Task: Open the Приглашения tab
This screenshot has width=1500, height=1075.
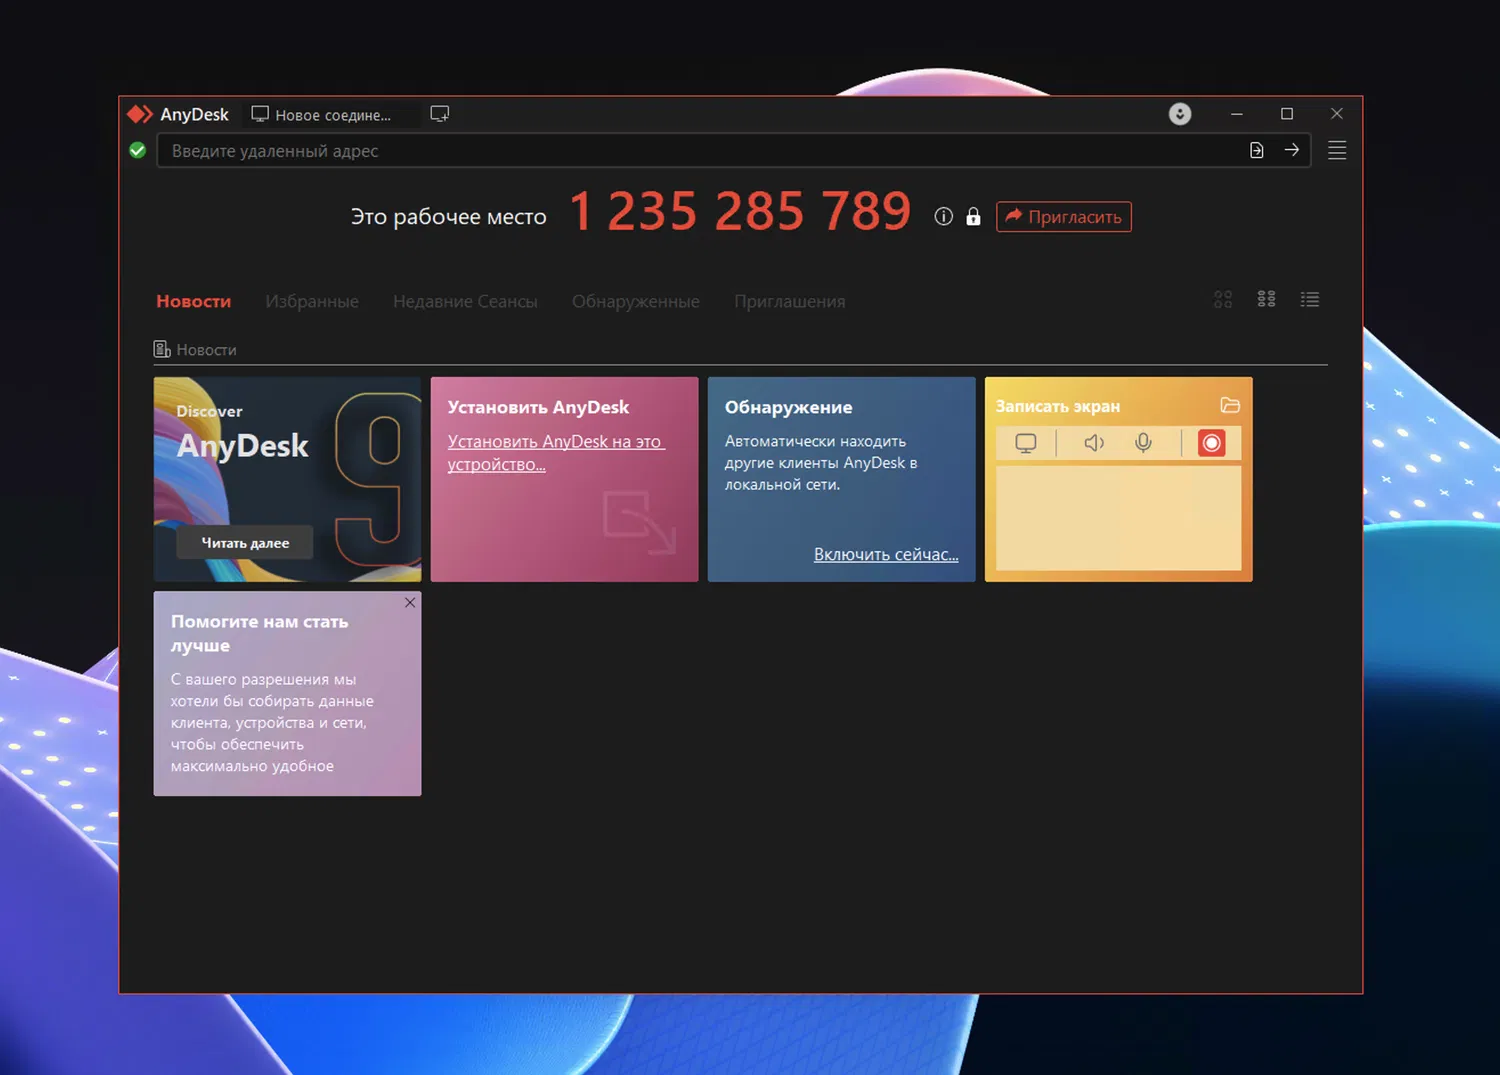Action: (x=790, y=301)
